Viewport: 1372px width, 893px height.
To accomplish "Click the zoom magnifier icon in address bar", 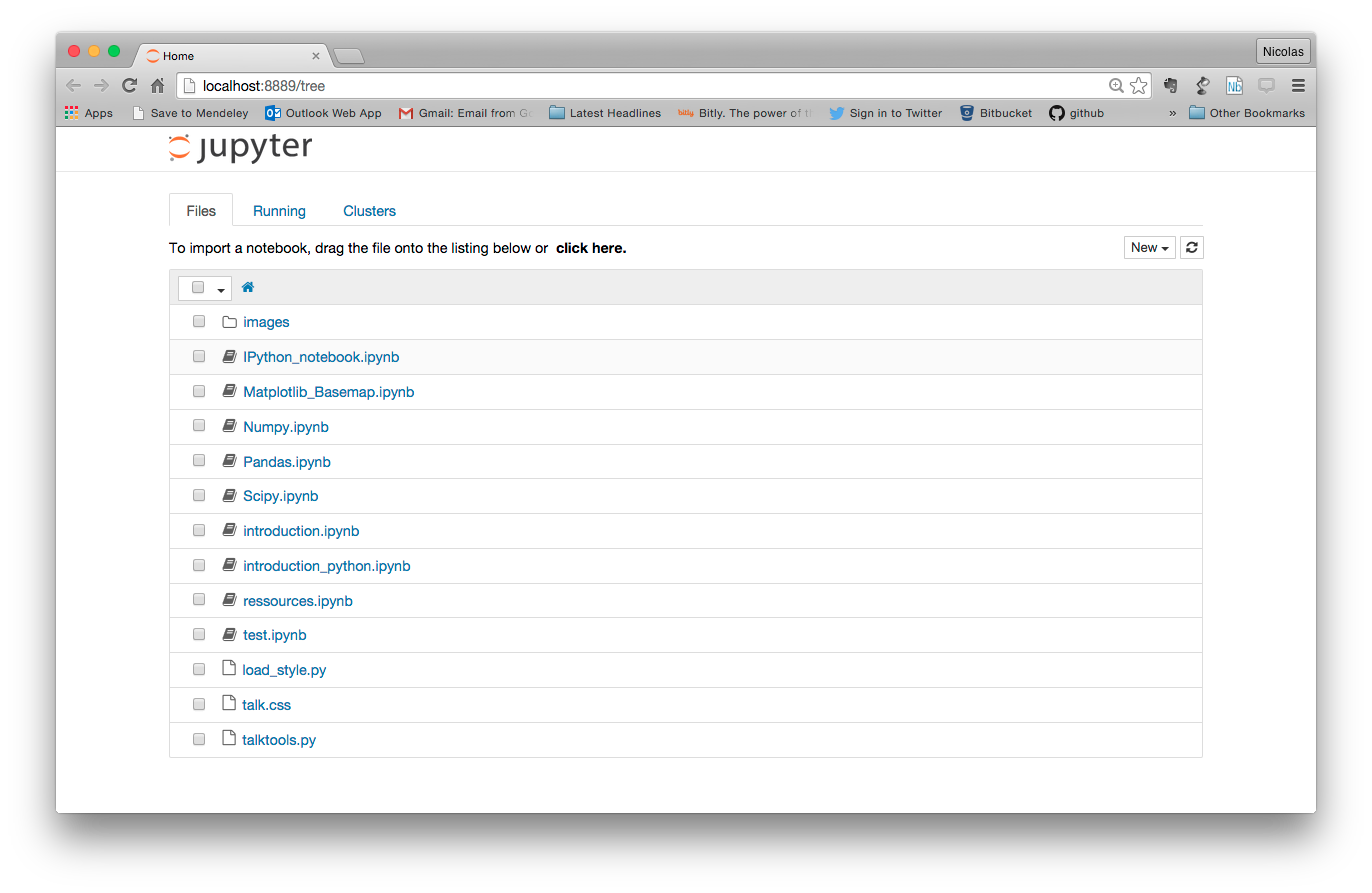I will coord(1117,86).
